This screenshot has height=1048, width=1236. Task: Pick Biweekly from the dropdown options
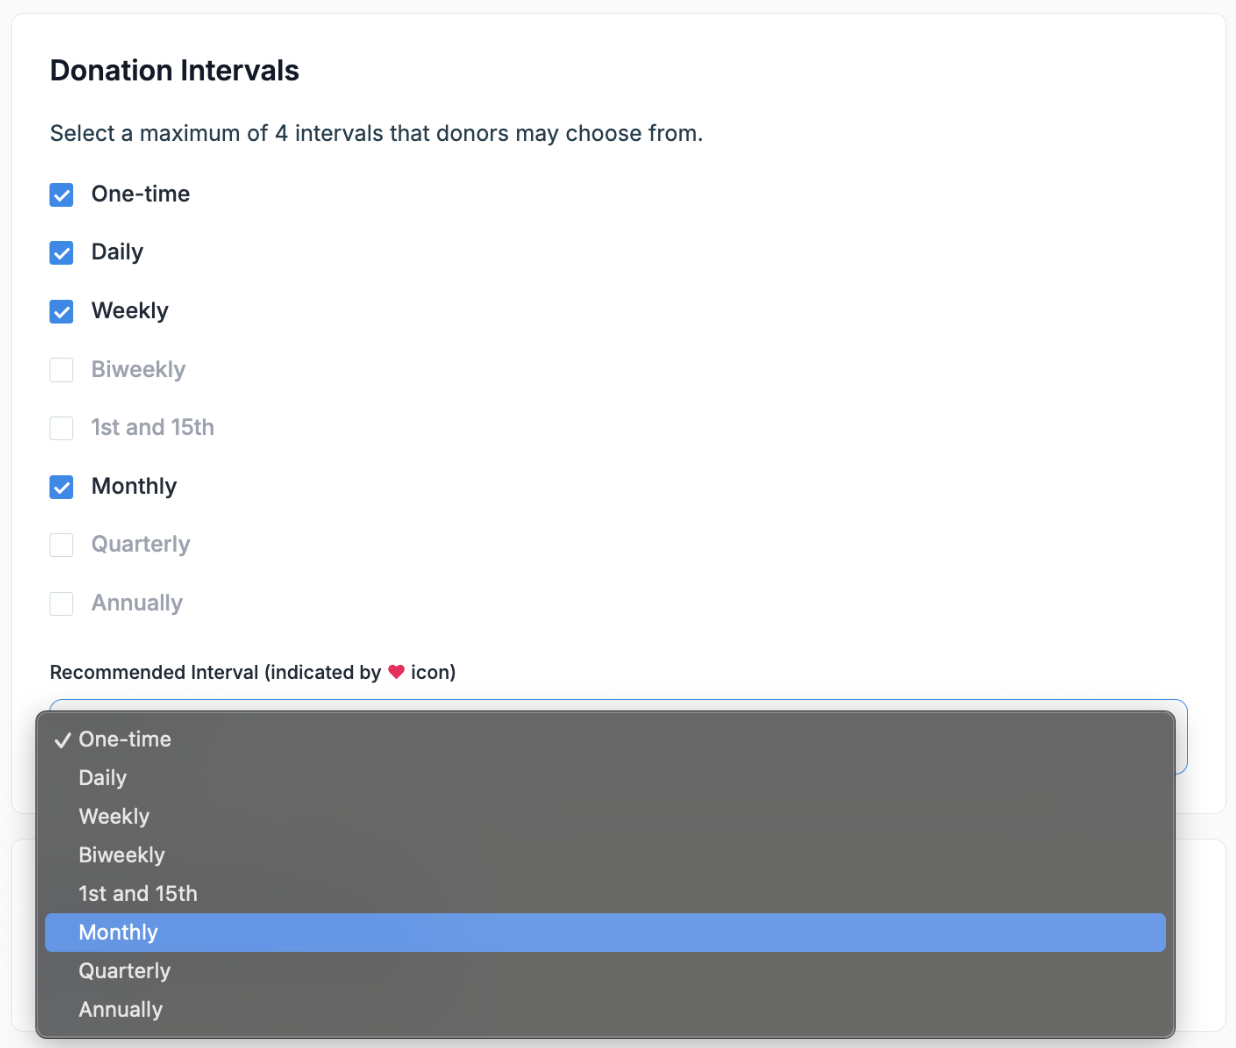point(605,855)
